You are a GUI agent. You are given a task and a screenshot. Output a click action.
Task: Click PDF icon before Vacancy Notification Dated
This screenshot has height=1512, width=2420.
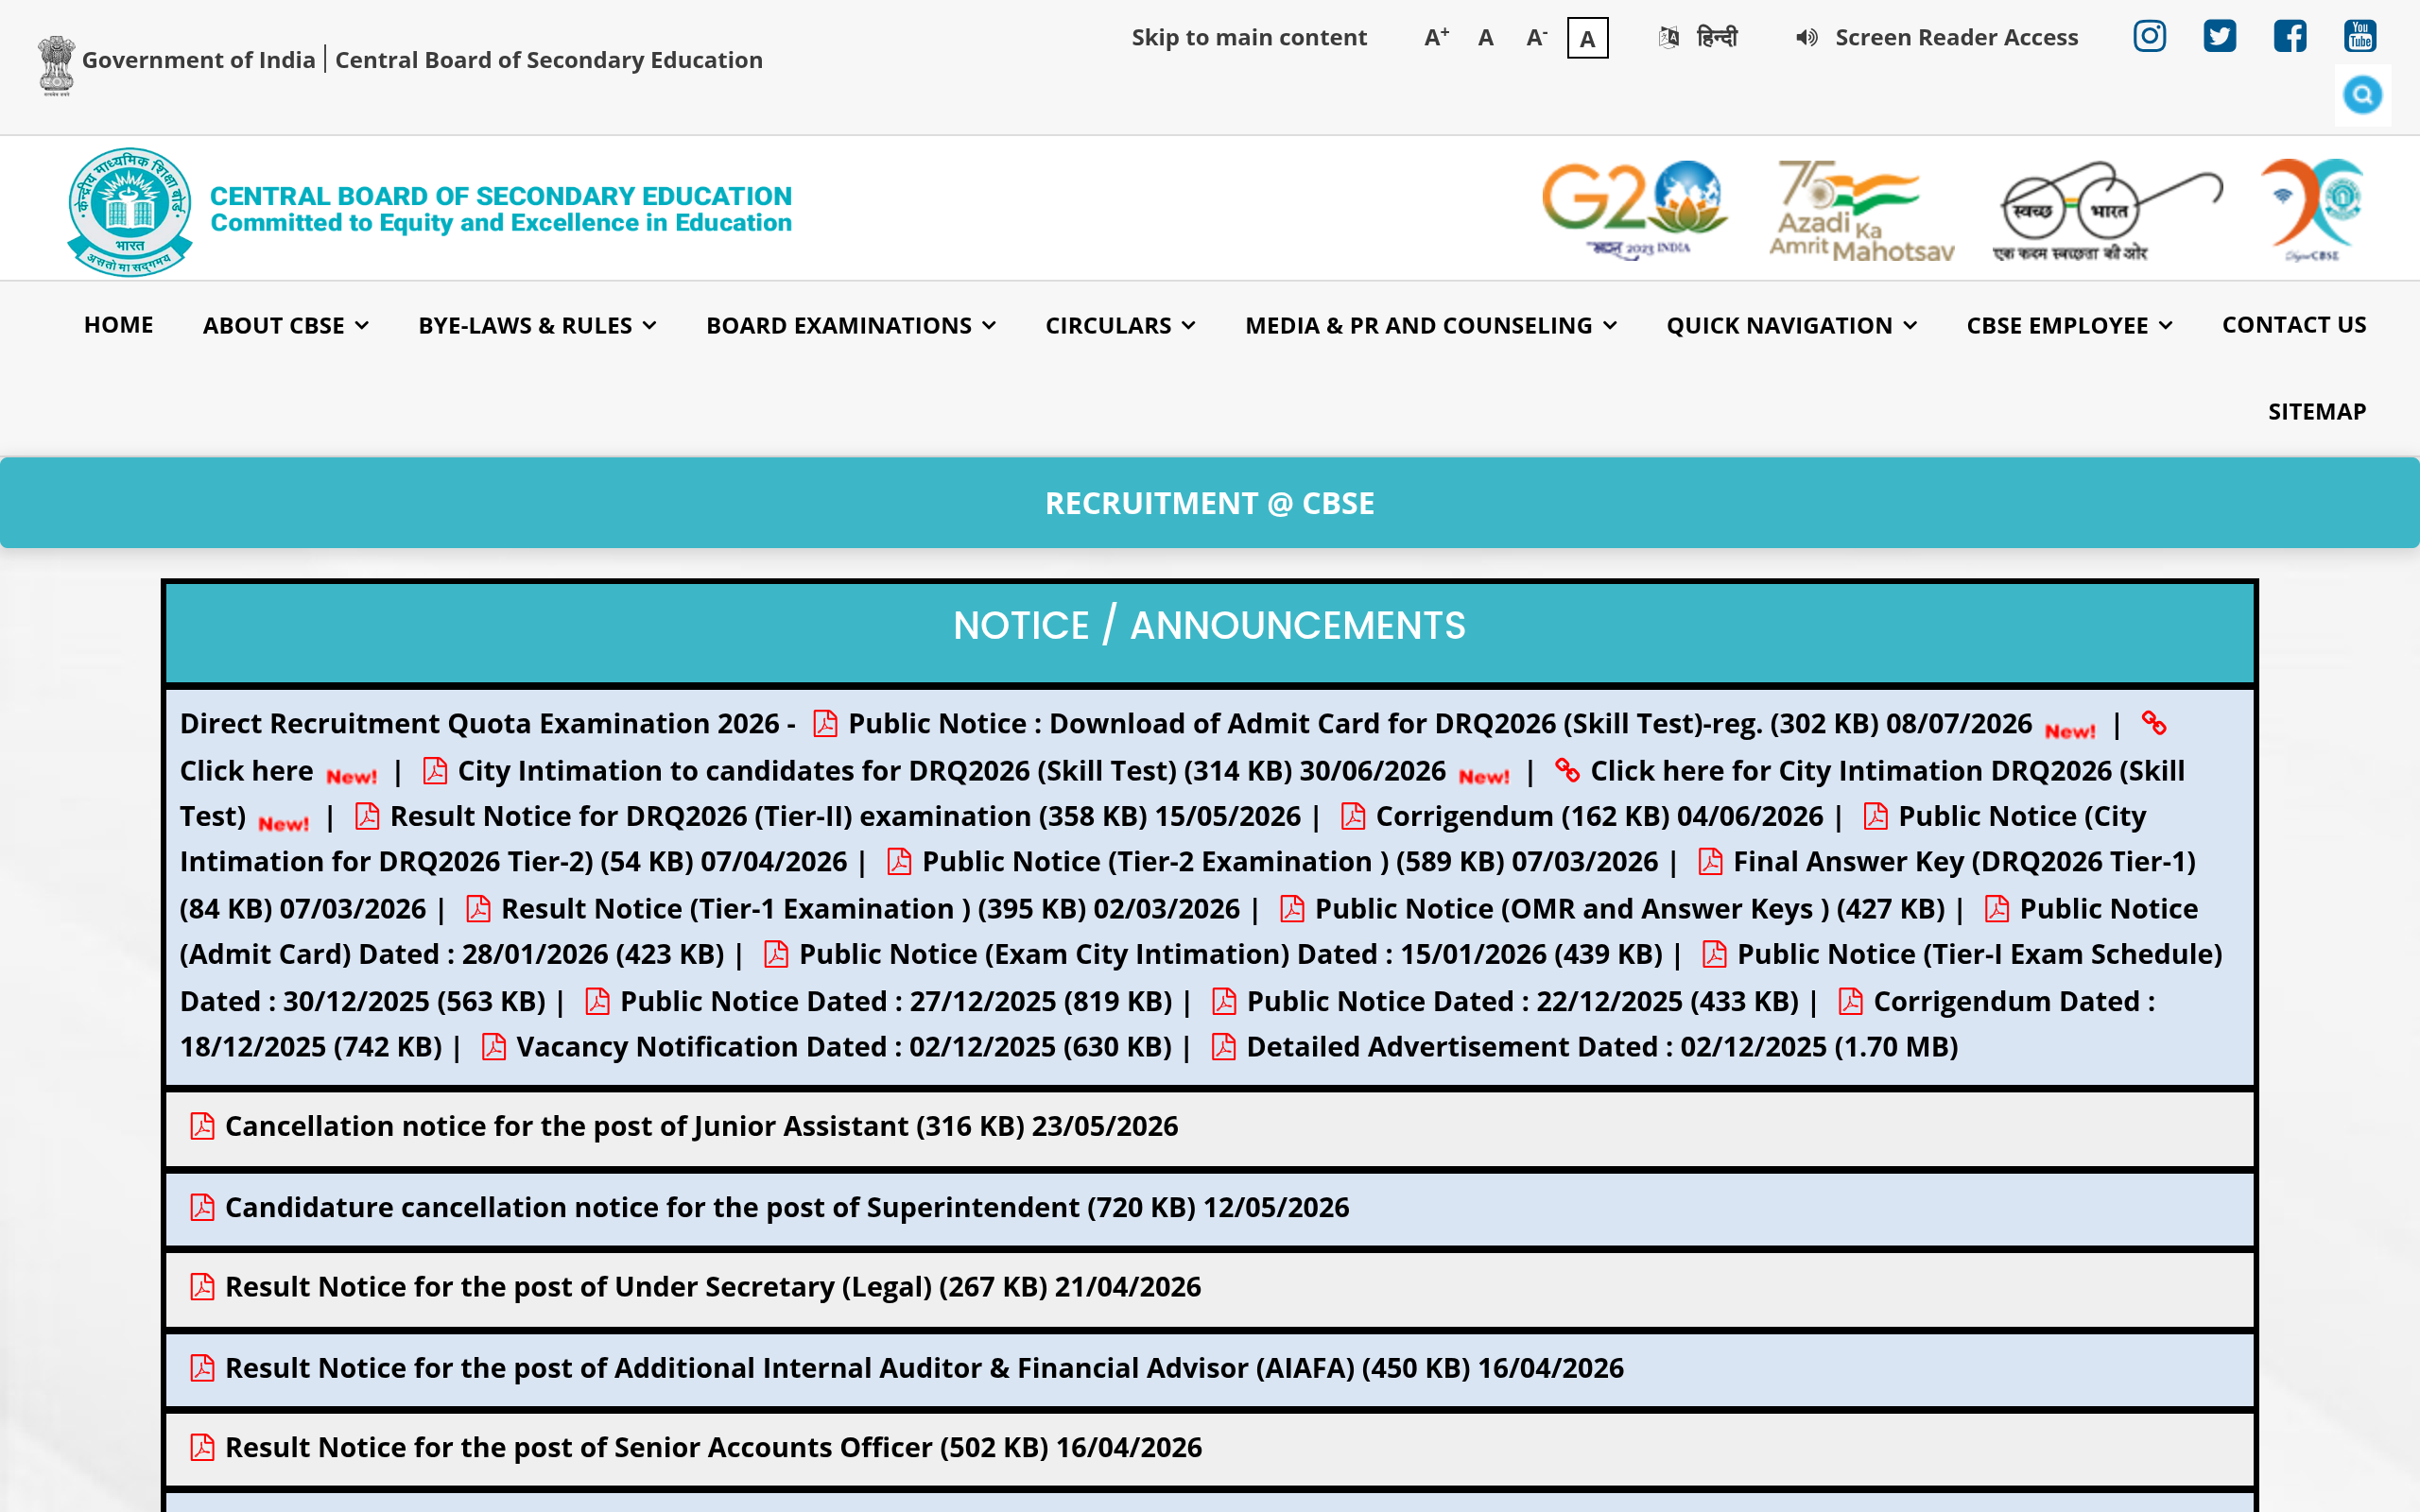[x=493, y=1046]
